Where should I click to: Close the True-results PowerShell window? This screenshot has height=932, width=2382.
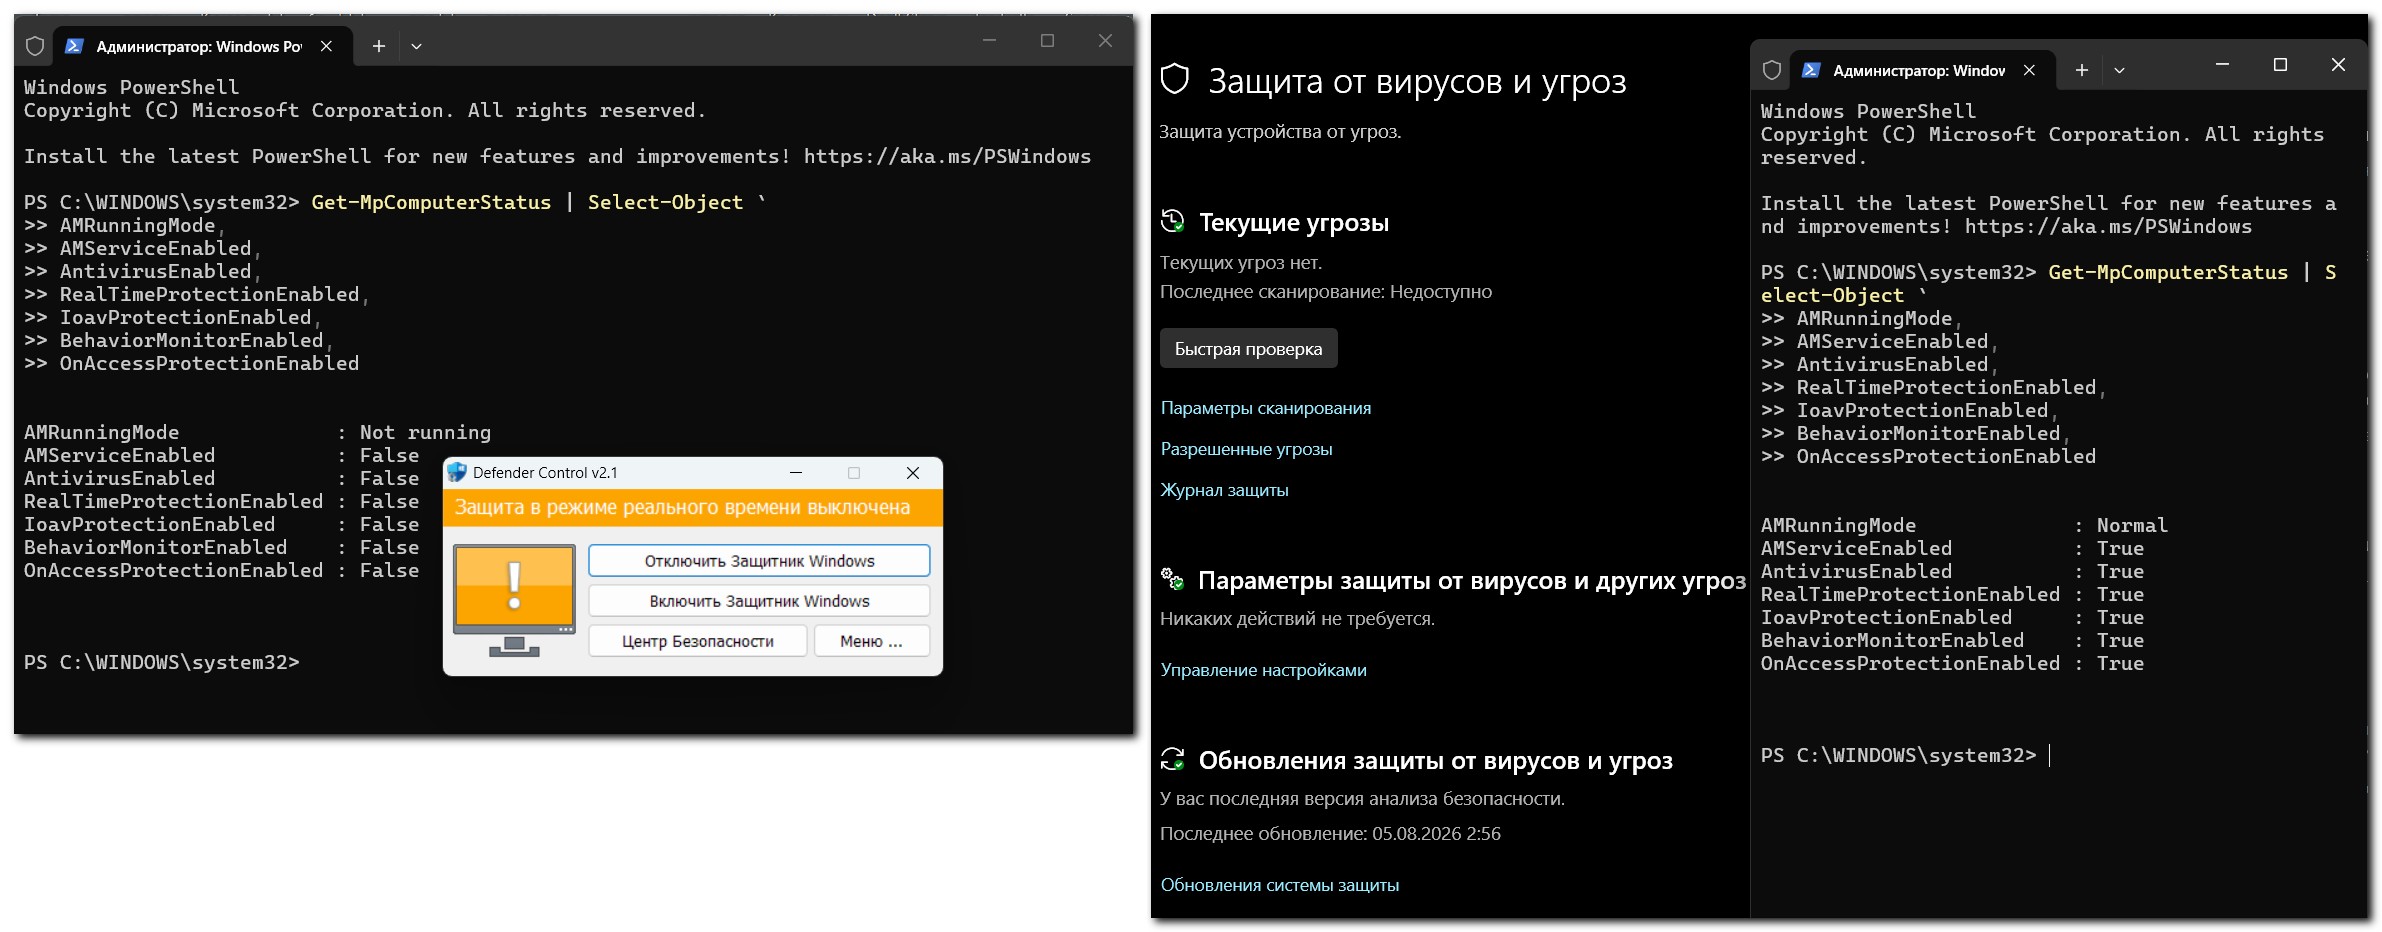pos(2338,65)
